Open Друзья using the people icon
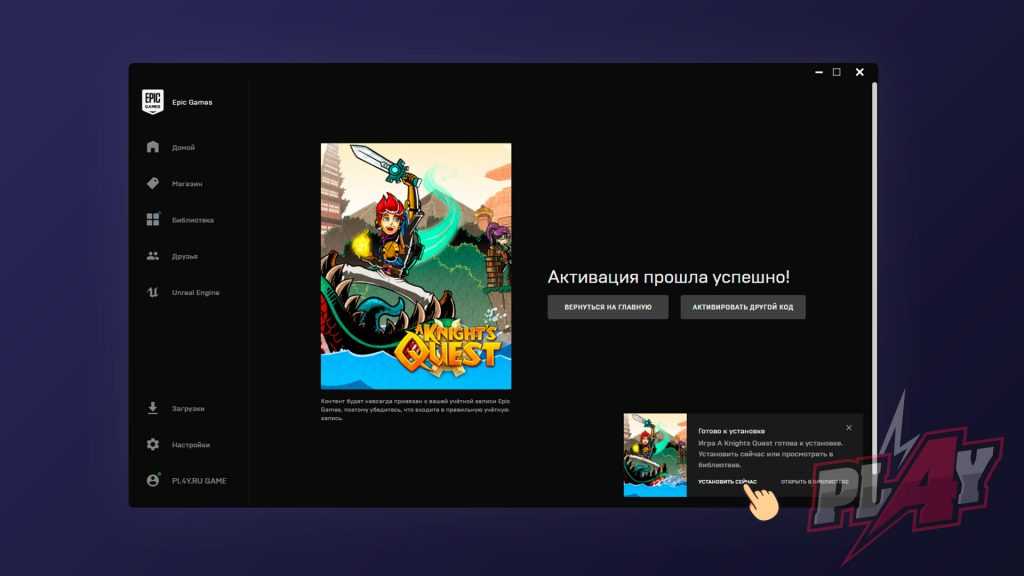 click(153, 256)
